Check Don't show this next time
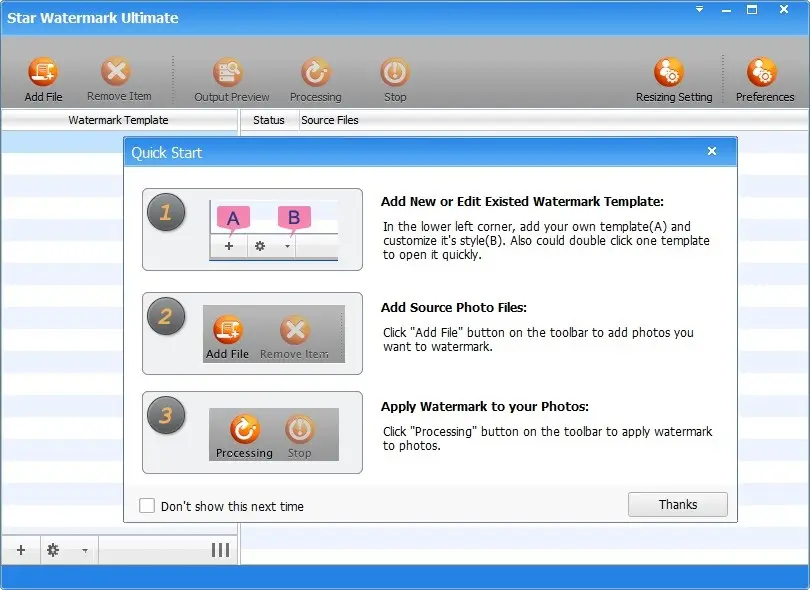This screenshot has width=810, height=590. pyautogui.click(x=147, y=506)
